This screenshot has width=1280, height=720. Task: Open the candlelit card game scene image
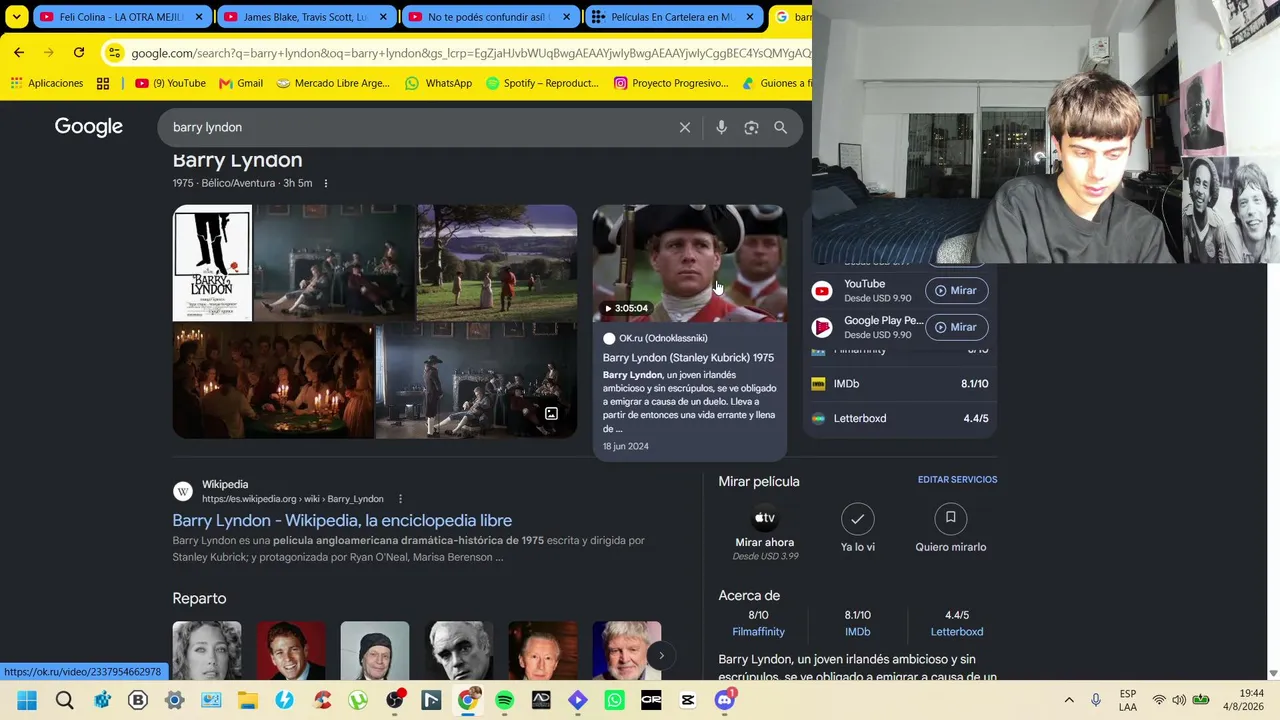click(x=273, y=380)
